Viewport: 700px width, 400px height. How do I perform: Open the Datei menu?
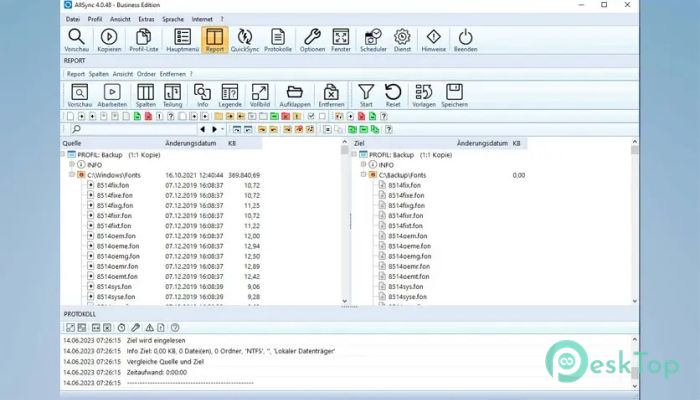tap(73, 19)
